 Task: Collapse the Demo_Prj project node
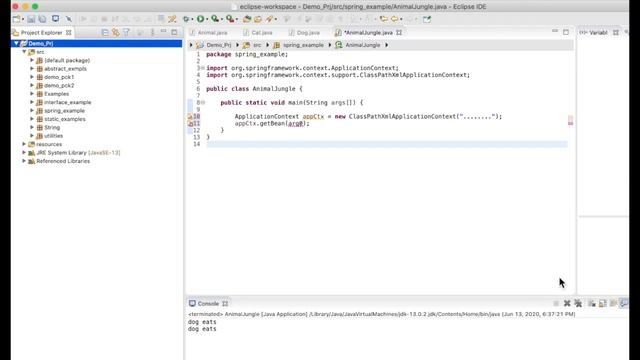tap(16, 43)
